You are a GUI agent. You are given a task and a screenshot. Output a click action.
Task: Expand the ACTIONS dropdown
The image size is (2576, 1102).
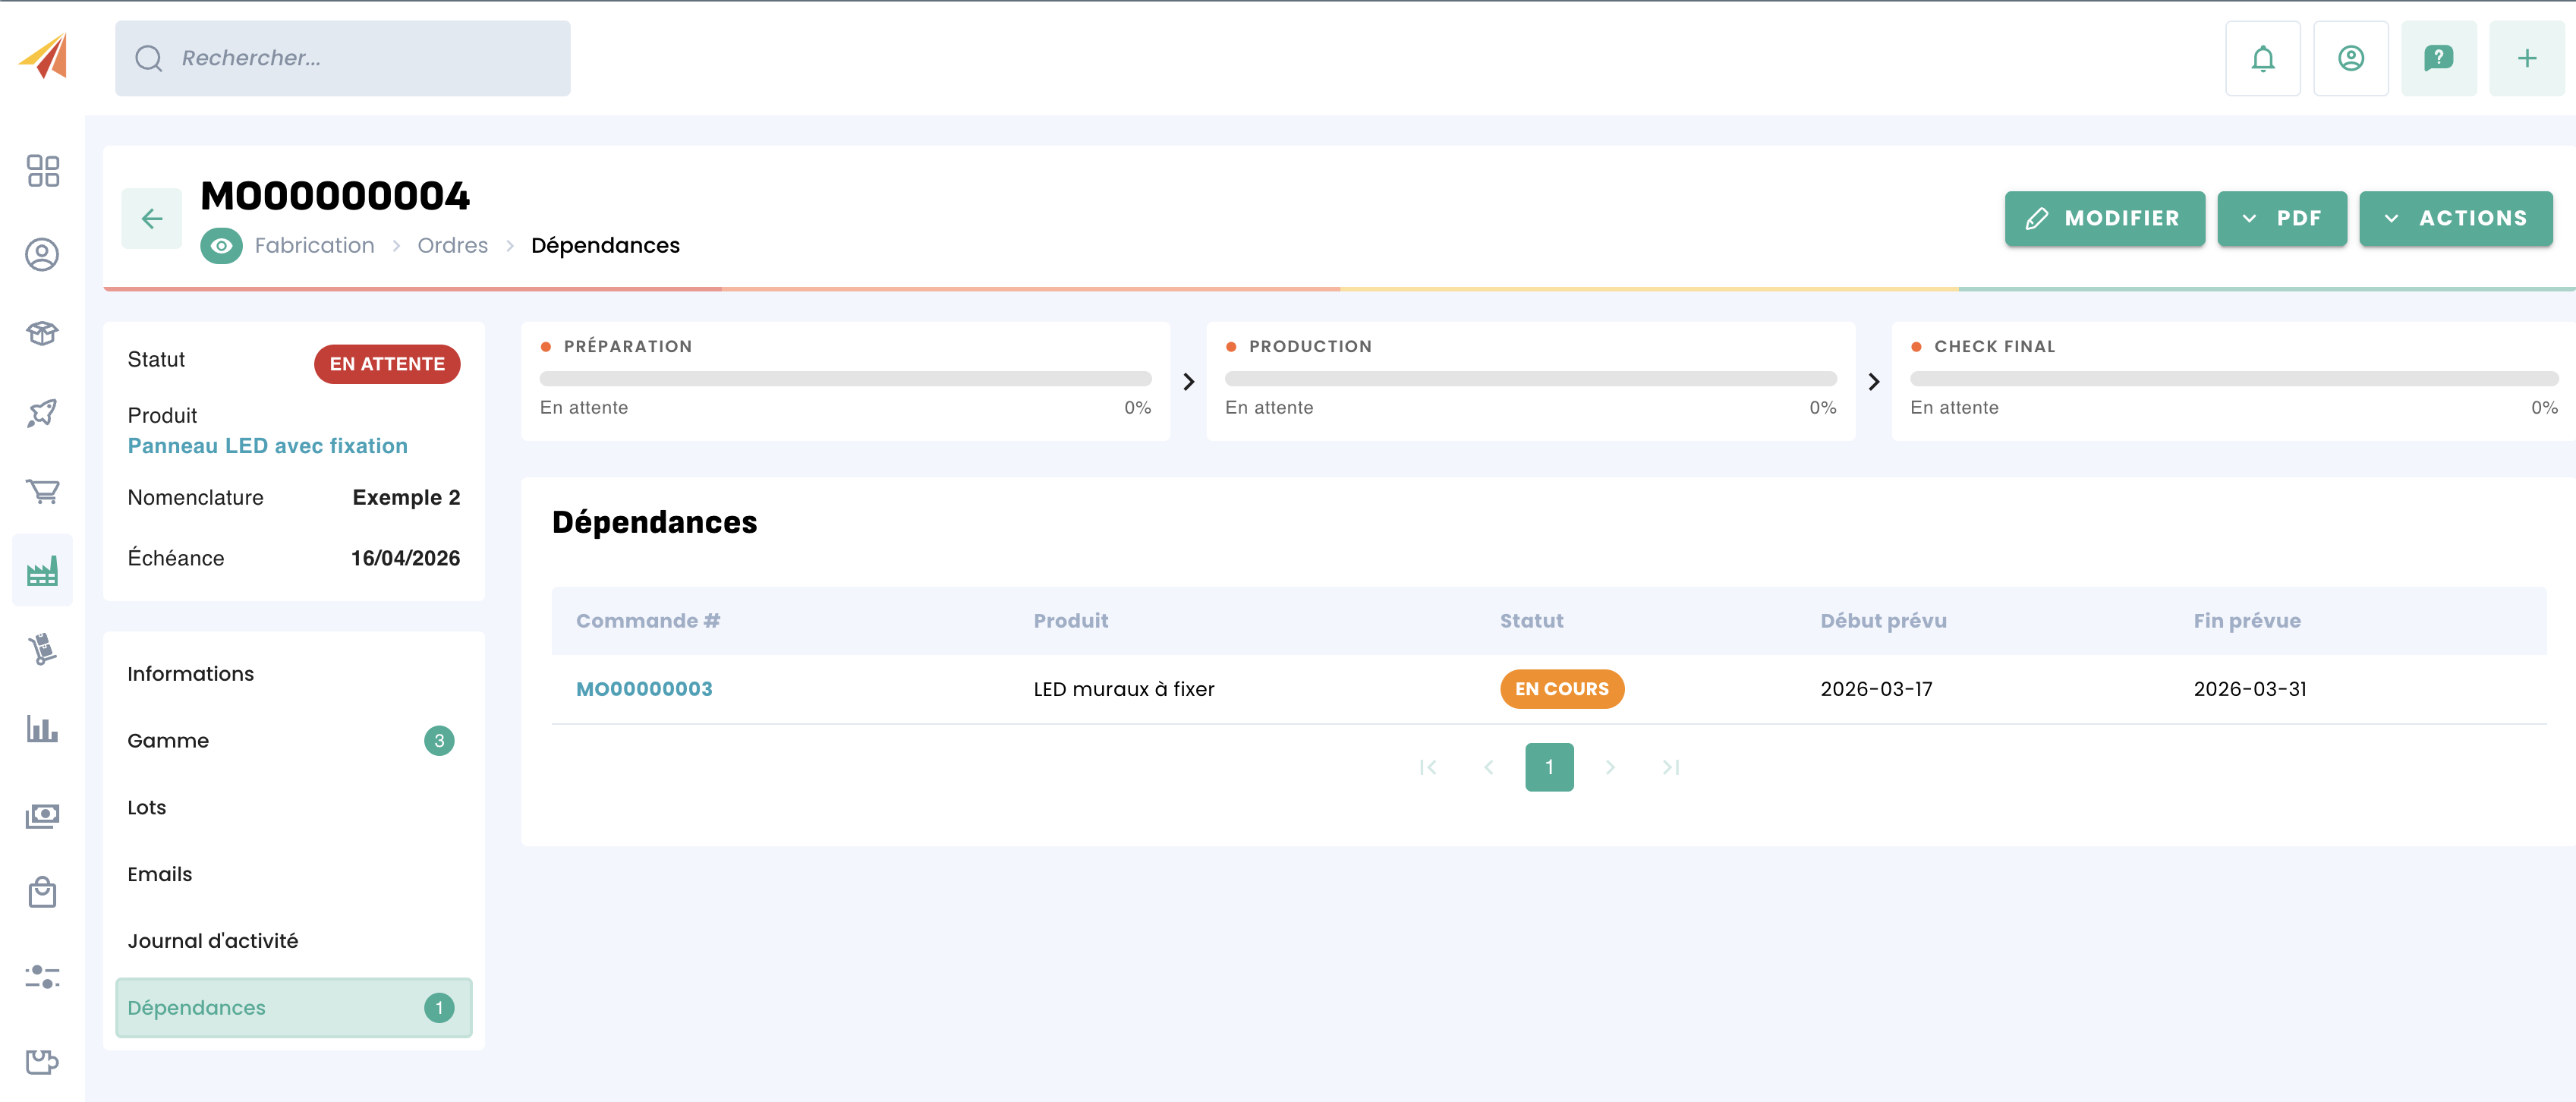pyautogui.click(x=2455, y=218)
